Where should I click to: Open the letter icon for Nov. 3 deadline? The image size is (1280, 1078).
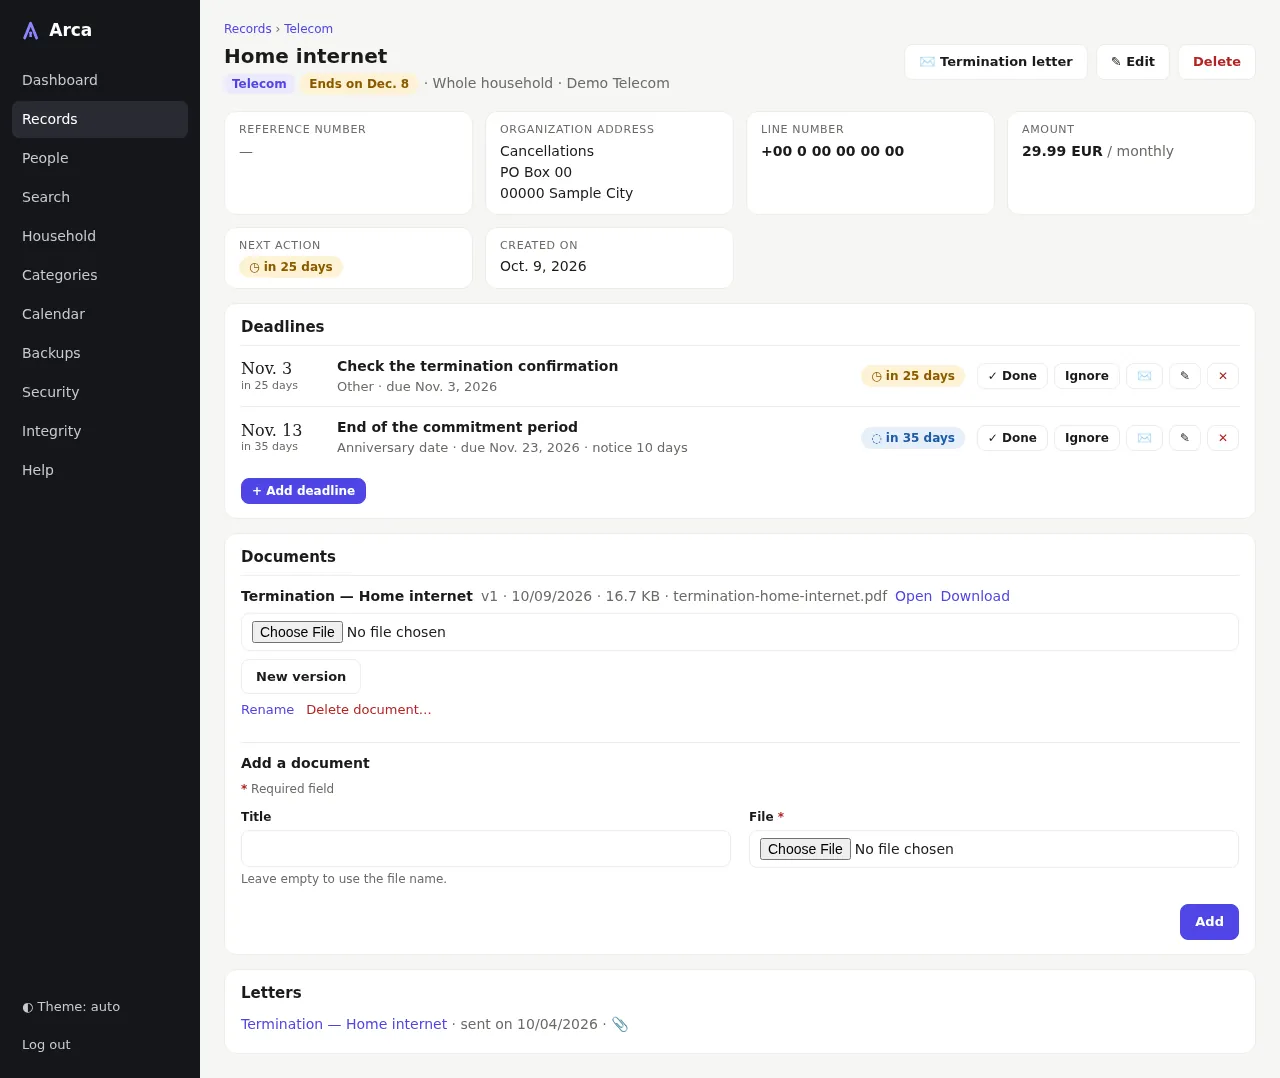pyautogui.click(x=1144, y=376)
